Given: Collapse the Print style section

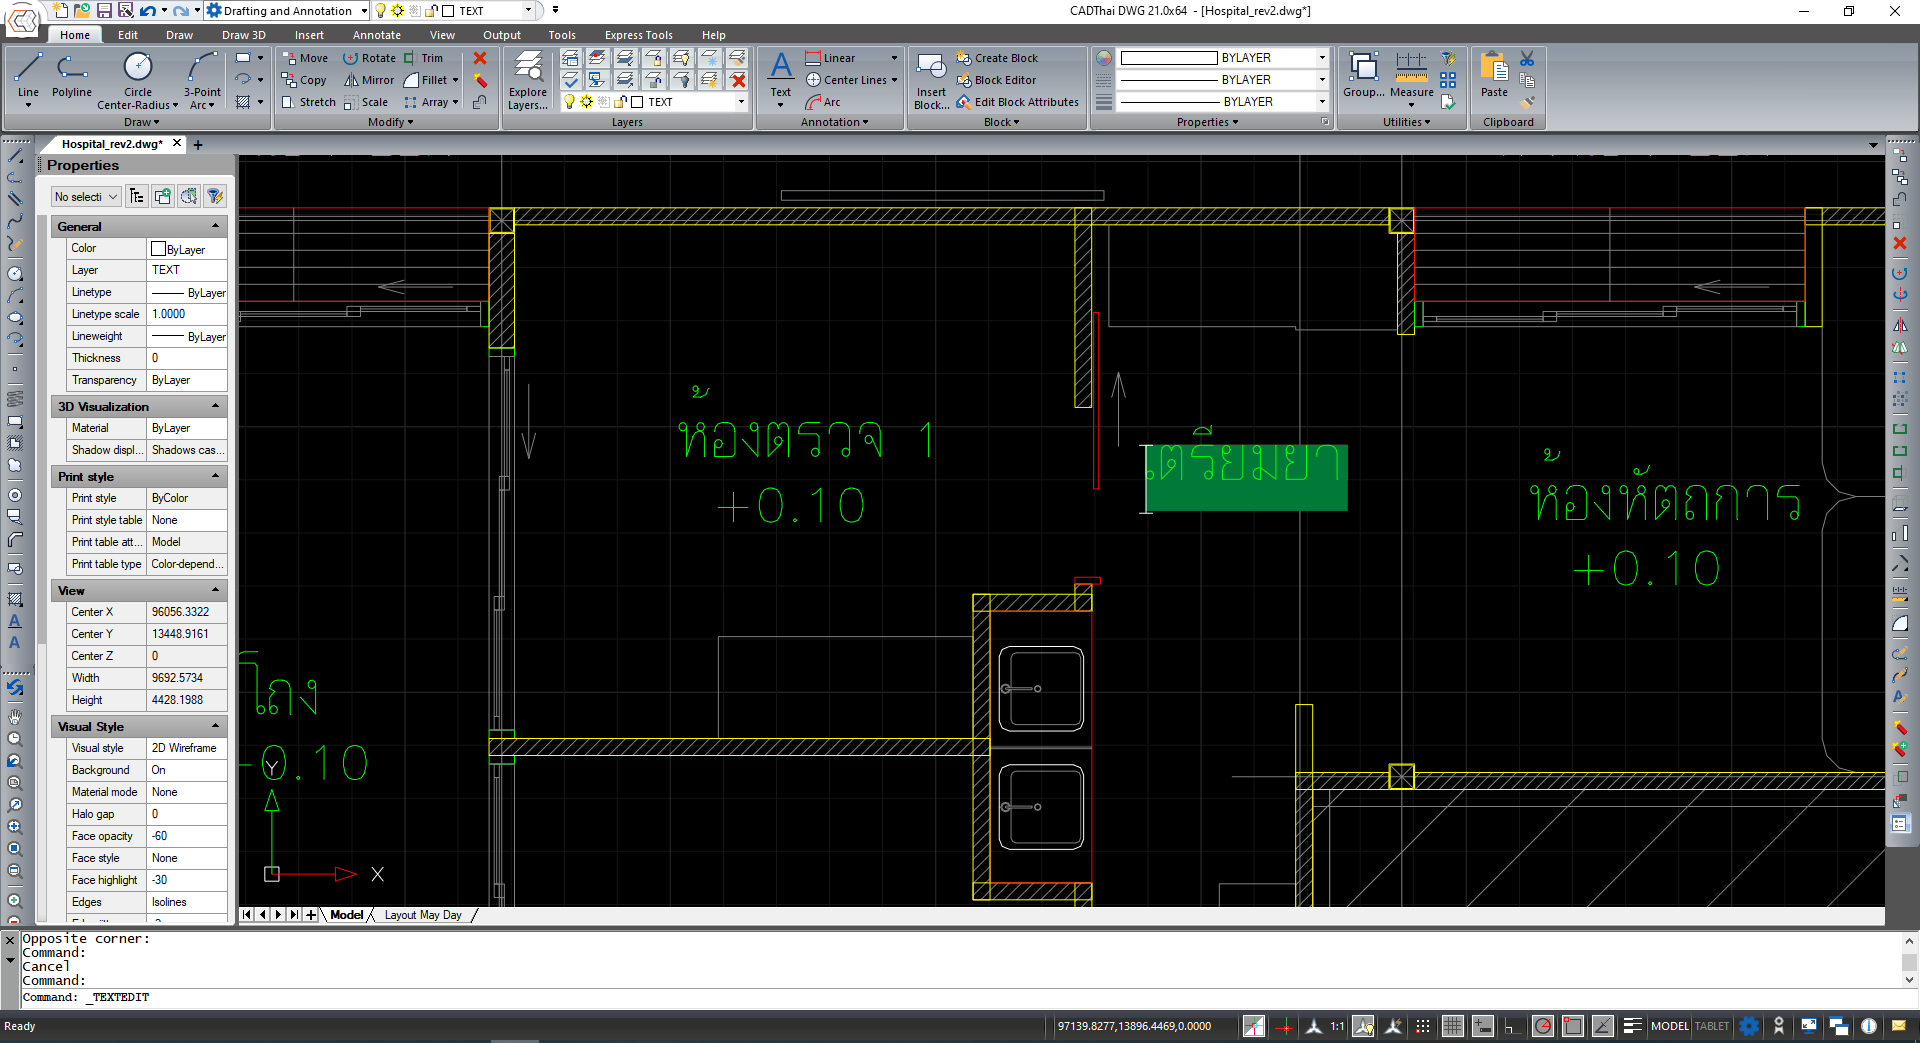Looking at the screenshot, I should click(x=215, y=476).
